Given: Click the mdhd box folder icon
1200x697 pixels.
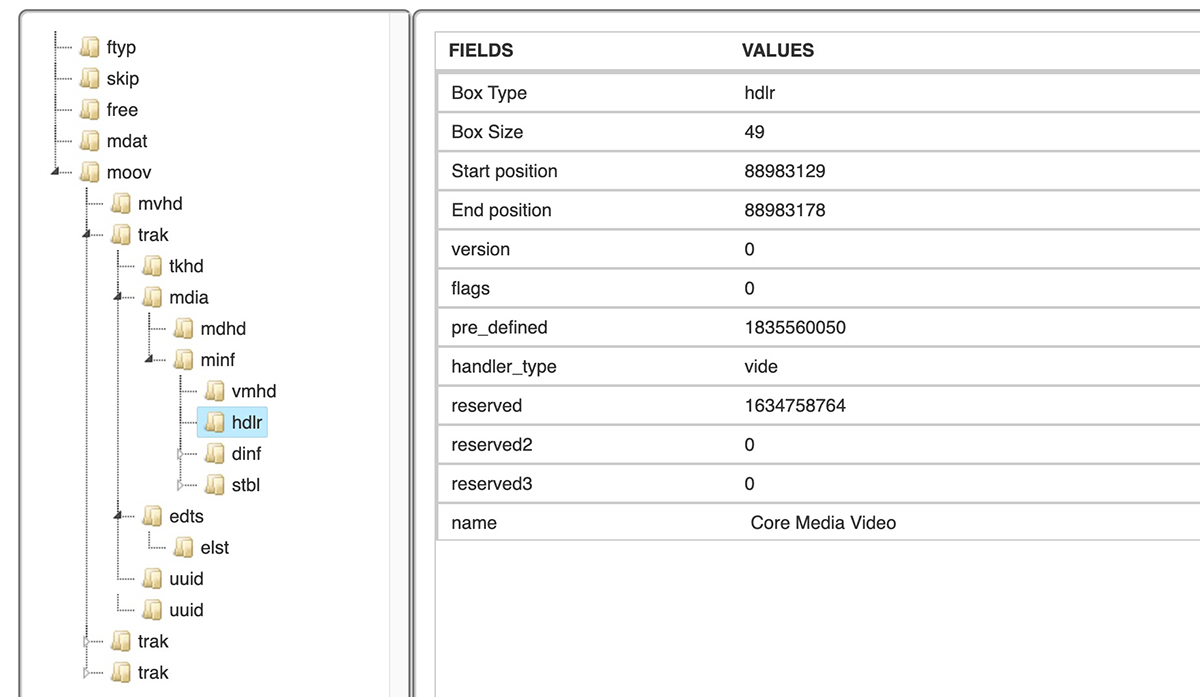Looking at the screenshot, I should point(184,328).
